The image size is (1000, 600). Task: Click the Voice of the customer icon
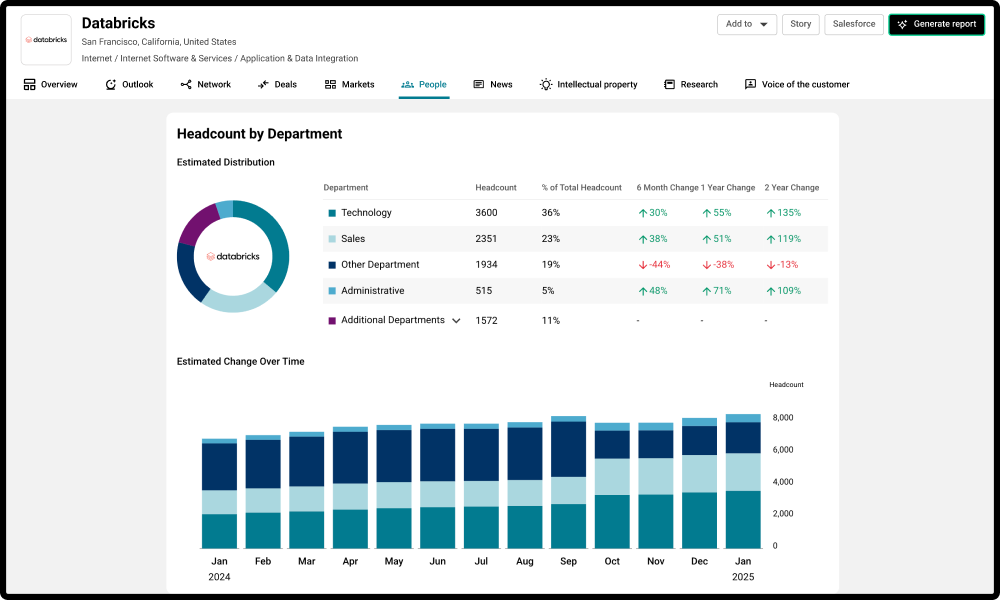coord(751,85)
